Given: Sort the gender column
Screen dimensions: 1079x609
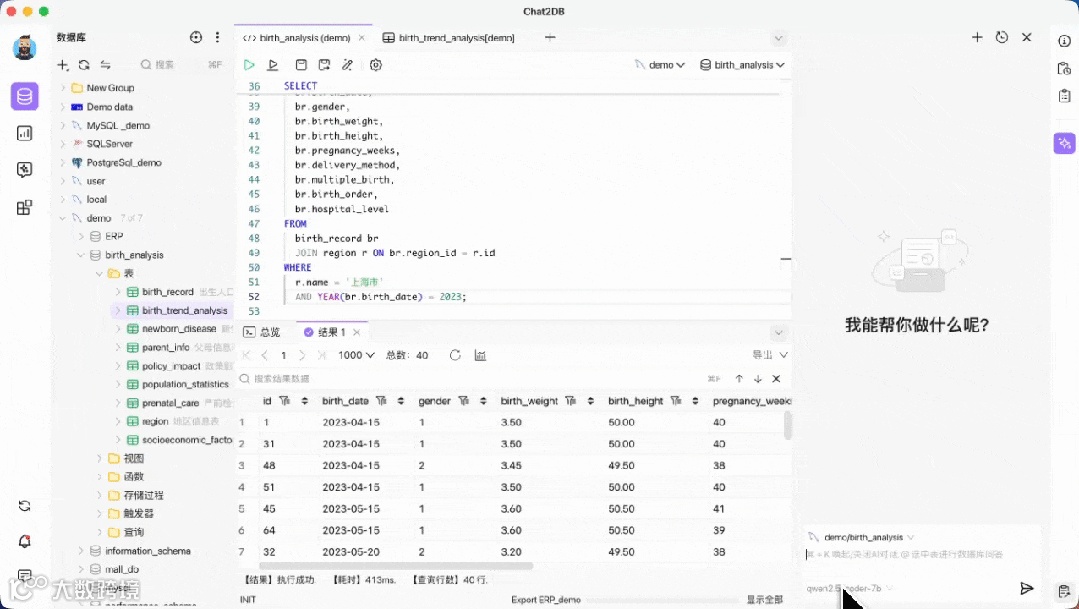Looking at the screenshot, I should coord(483,400).
